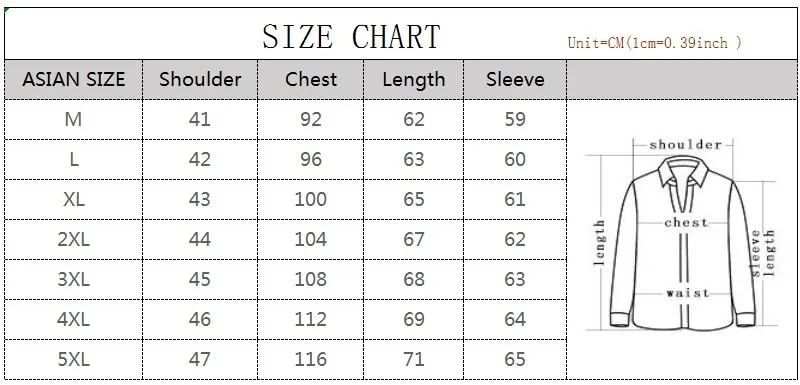Select chest value 100 for XL
Screen dimensions: 800x385
click(311, 199)
